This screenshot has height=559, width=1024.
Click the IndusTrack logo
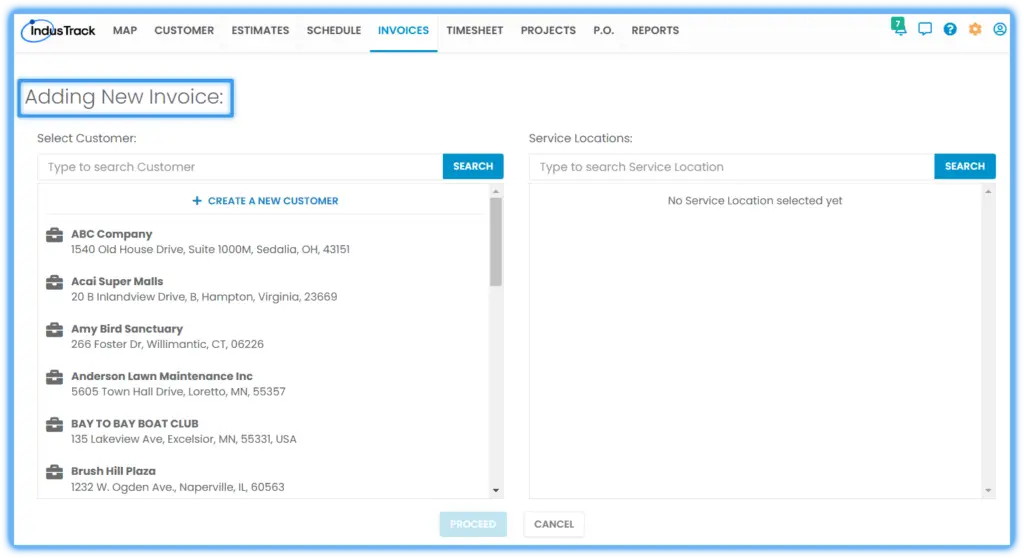point(58,31)
